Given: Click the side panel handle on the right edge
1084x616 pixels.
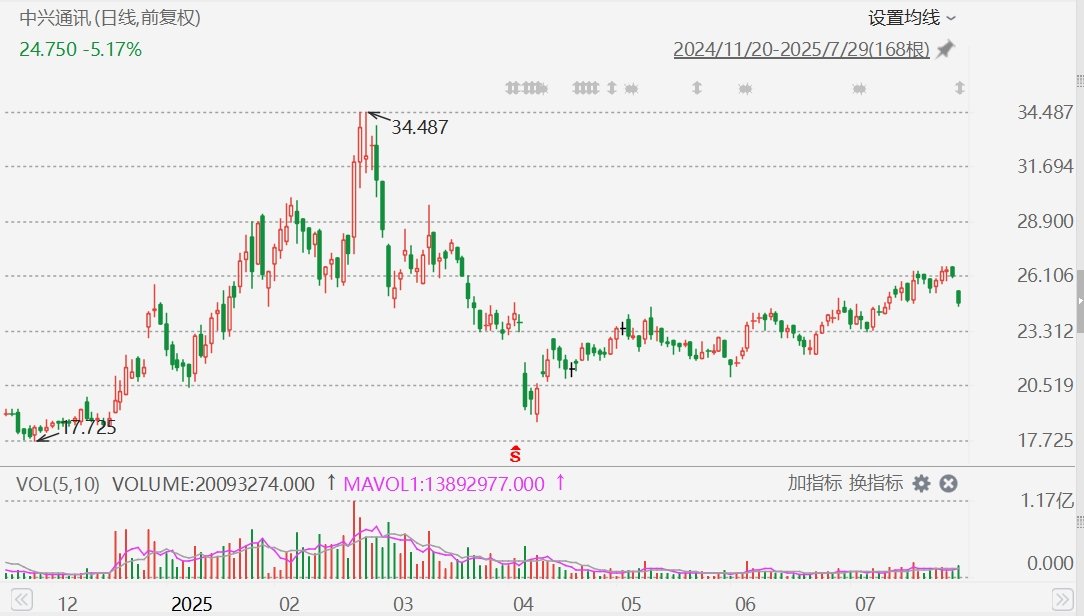Looking at the screenshot, I should pos(1080,301).
